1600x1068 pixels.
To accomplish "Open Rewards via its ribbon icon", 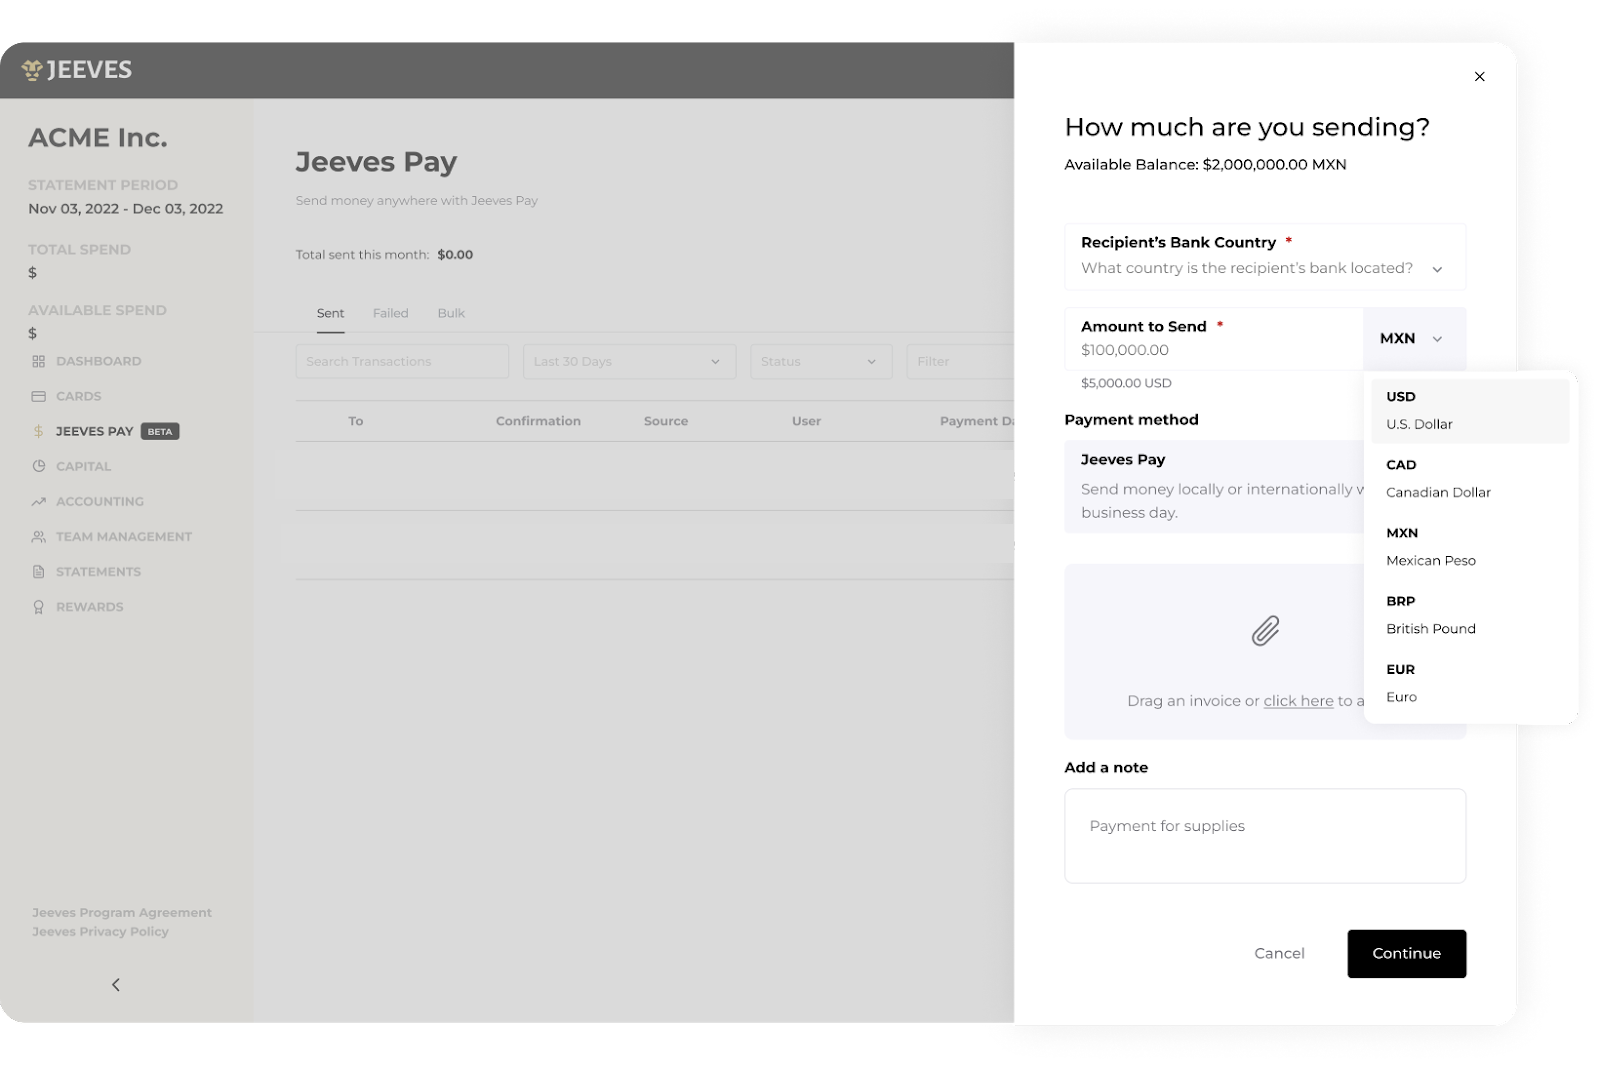I will [x=38, y=607].
